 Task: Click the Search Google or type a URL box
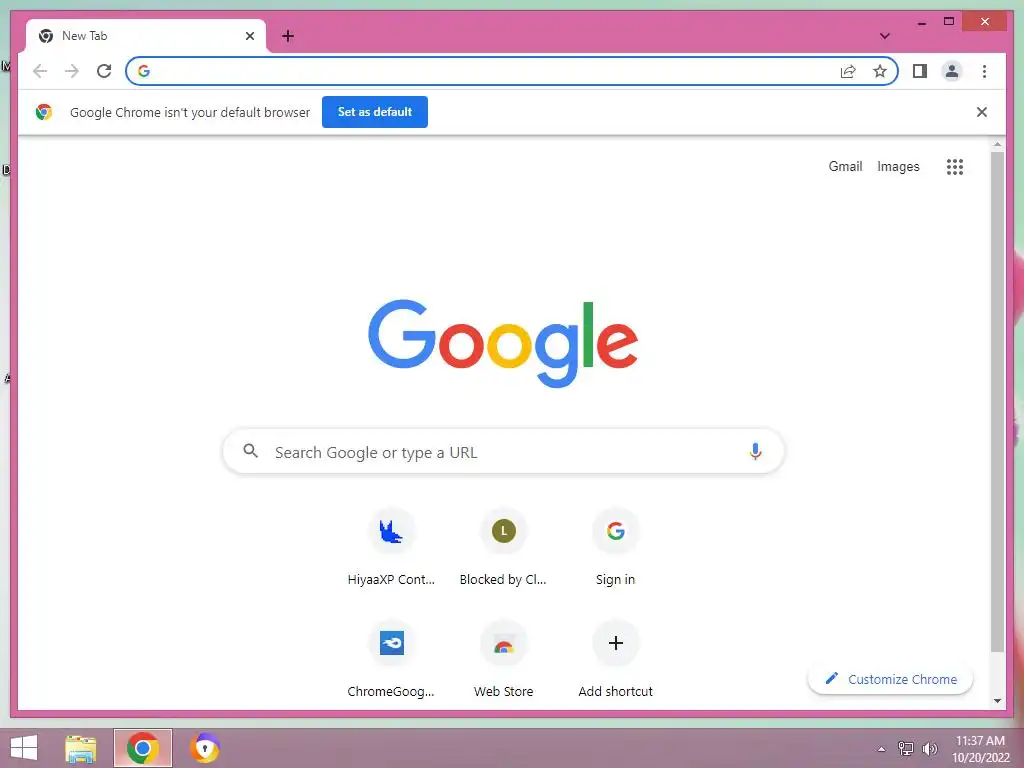point(503,451)
